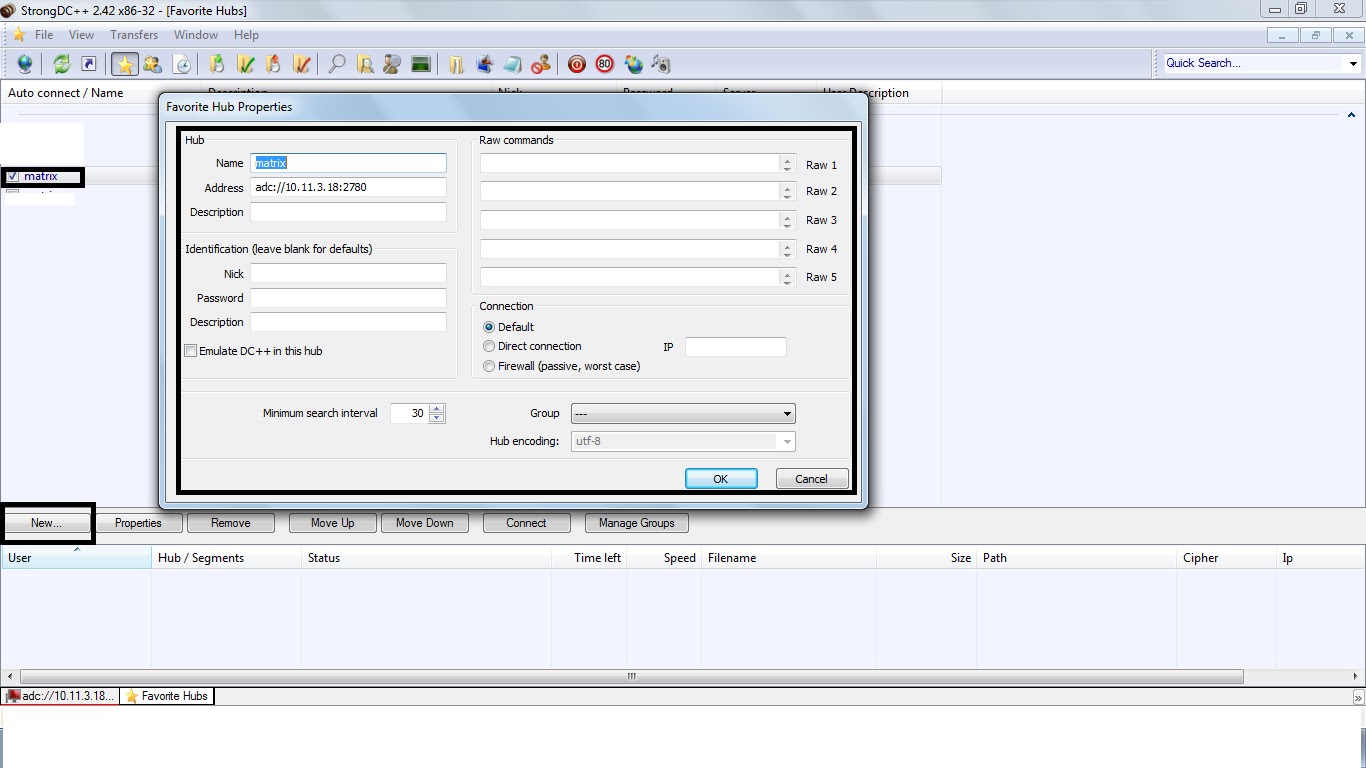The height and width of the screenshot is (768, 1366).
Task: Open the Hub encoding combo box
Action: click(x=683, y=441)
